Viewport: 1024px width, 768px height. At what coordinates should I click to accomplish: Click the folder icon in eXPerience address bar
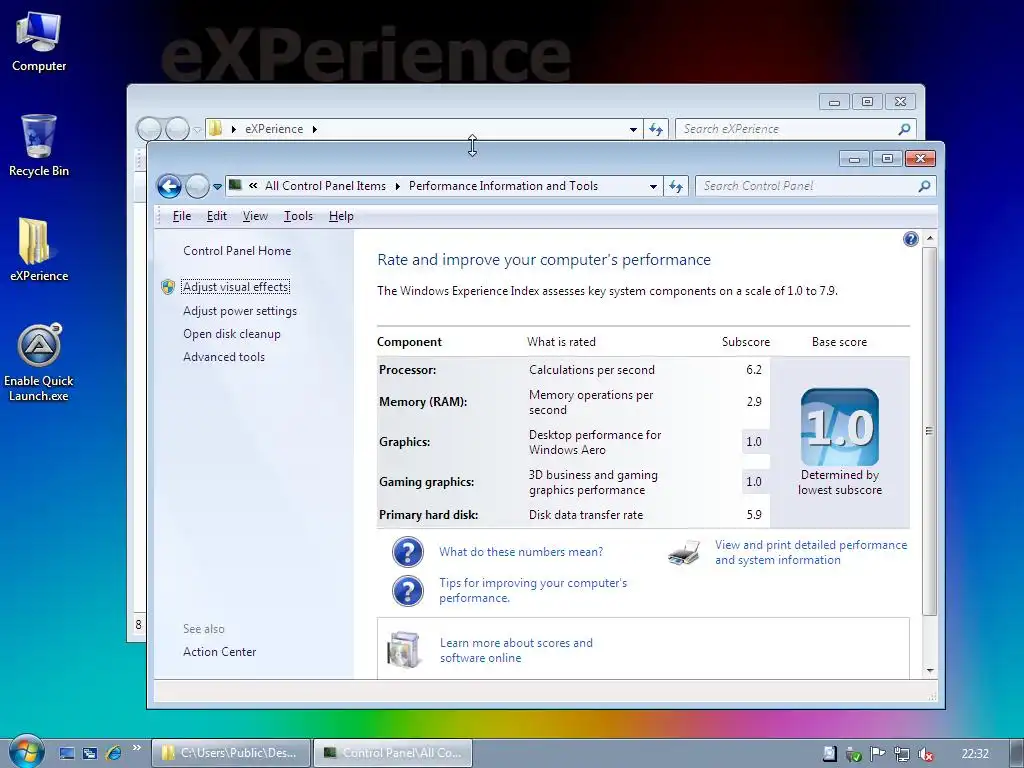pyautogui.click(x=216, y=129)
